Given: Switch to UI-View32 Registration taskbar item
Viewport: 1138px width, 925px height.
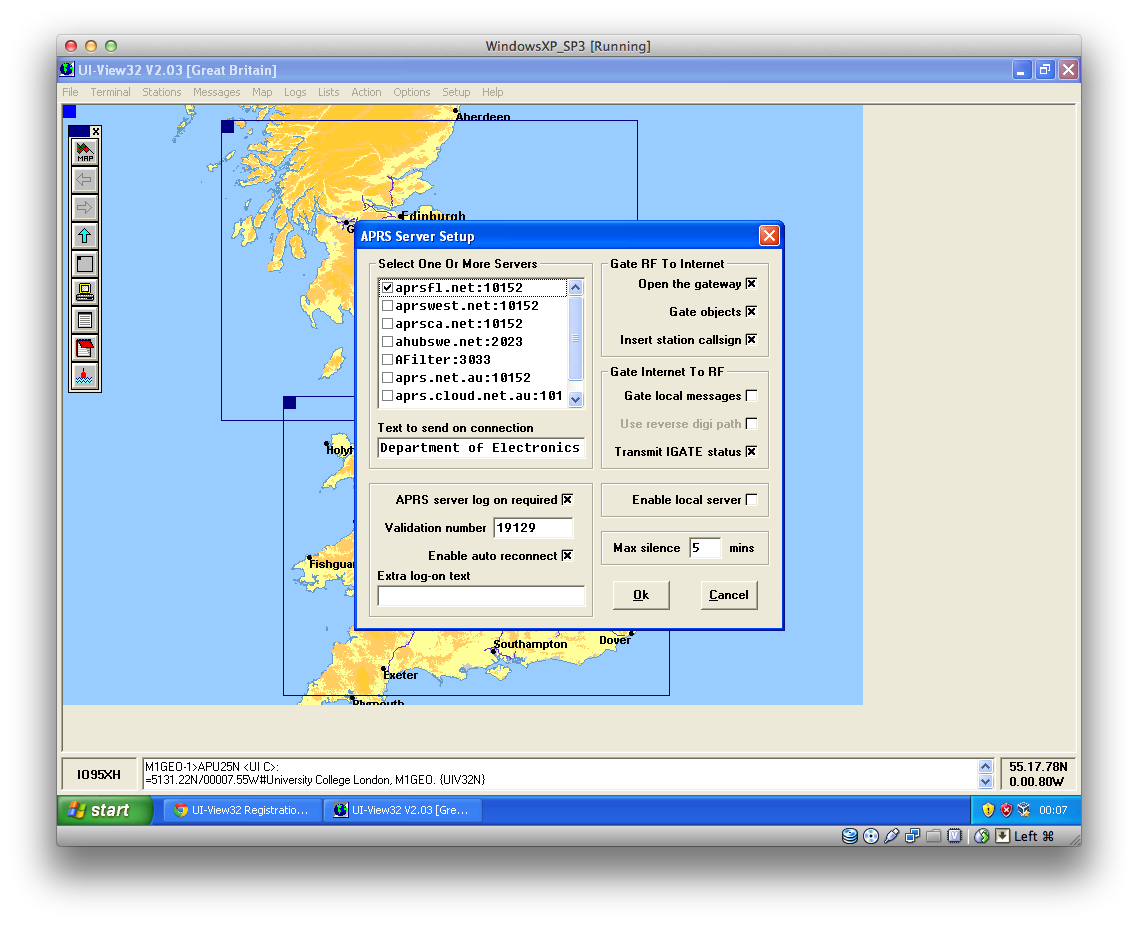Looking at the screenshot, I should [x=242, y=810].
